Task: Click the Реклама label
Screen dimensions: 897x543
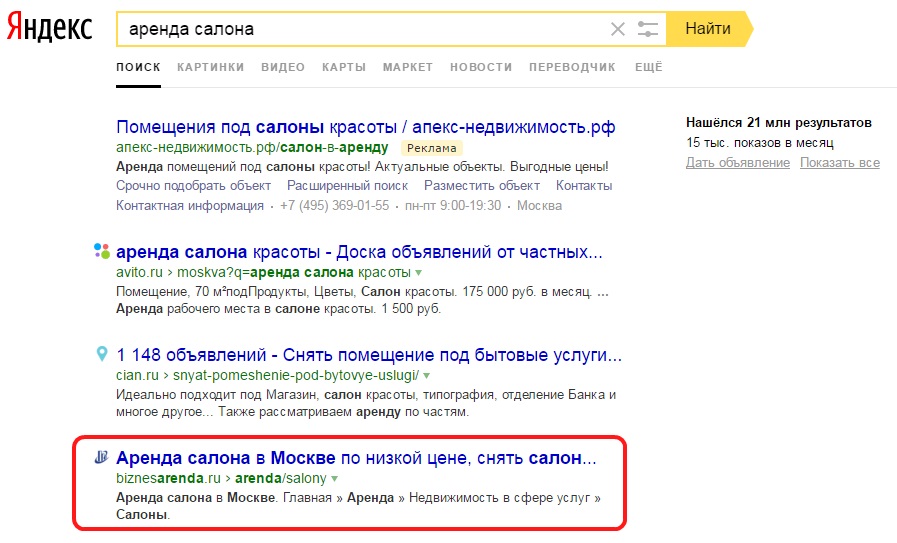Action: click(x=432, y=148)
